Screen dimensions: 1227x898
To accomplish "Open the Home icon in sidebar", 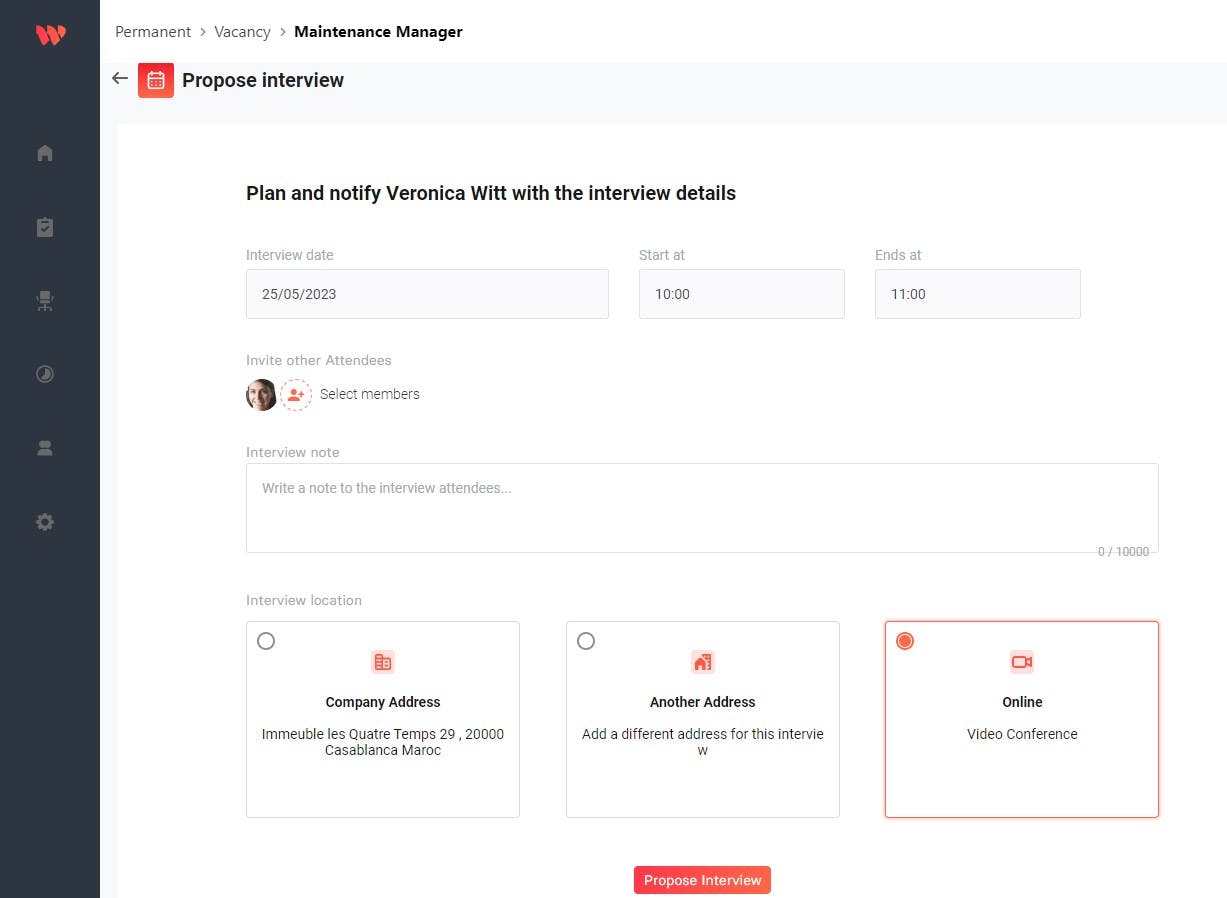I will [45, 153].
